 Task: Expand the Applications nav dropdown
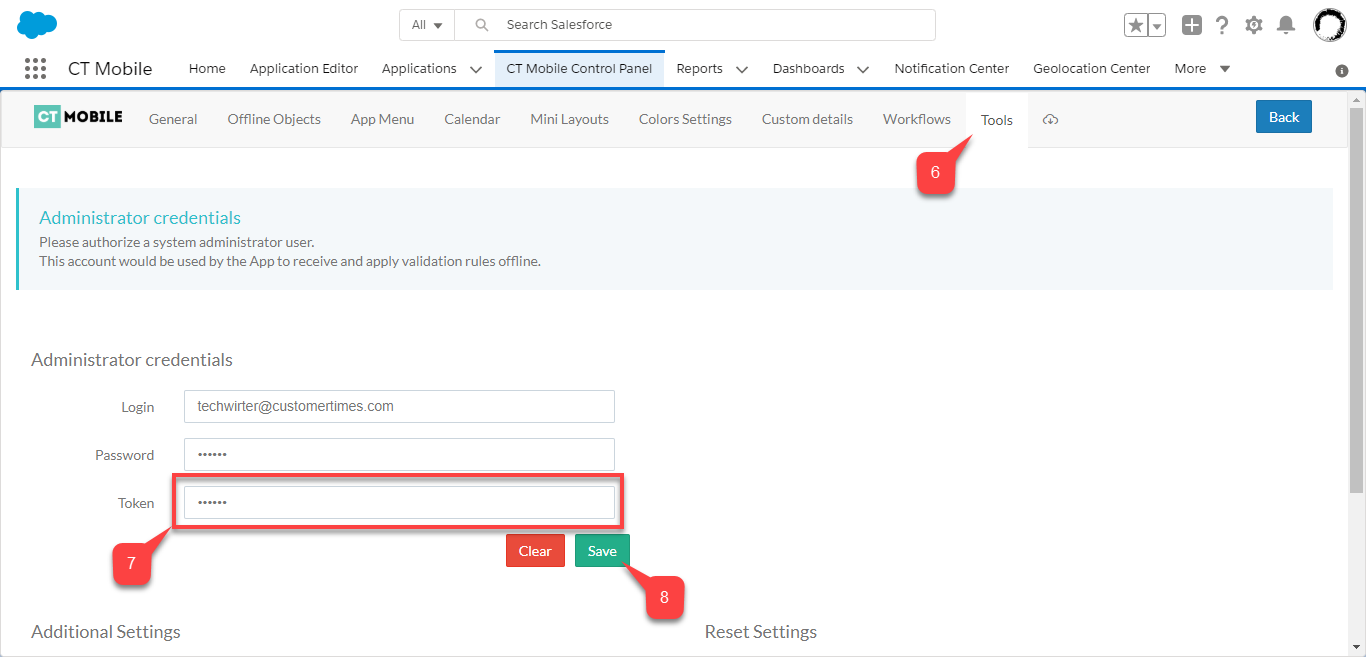(476, 69)
